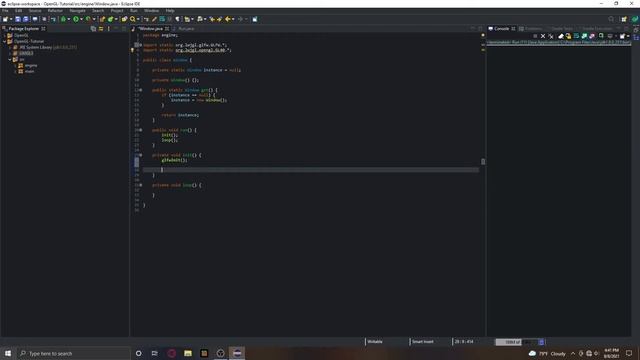This screenshot has height=360, width=640.
Task: Expand the JRE System Library node
Action: point(10,47)
